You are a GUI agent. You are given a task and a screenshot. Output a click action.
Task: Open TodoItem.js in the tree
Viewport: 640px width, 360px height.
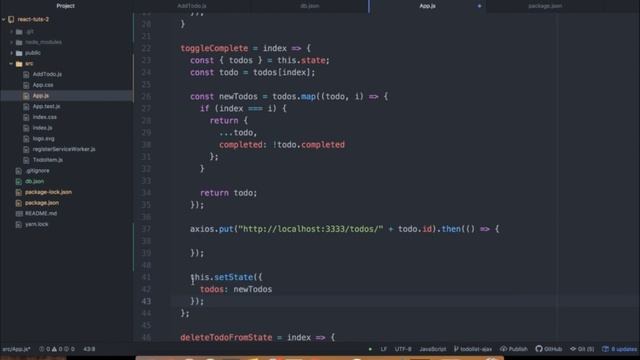[48, 160]
